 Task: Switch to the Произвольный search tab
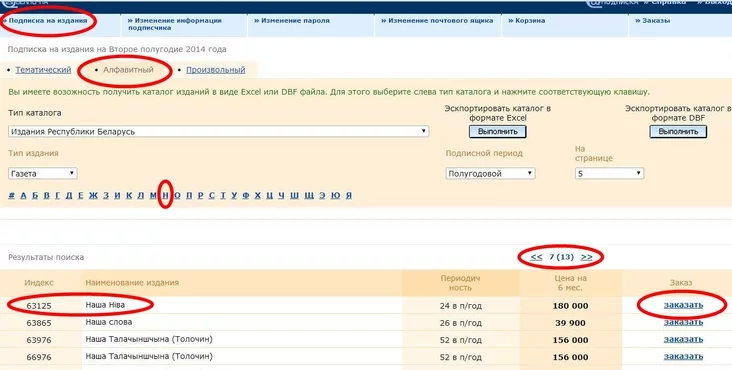coord(216,70)
